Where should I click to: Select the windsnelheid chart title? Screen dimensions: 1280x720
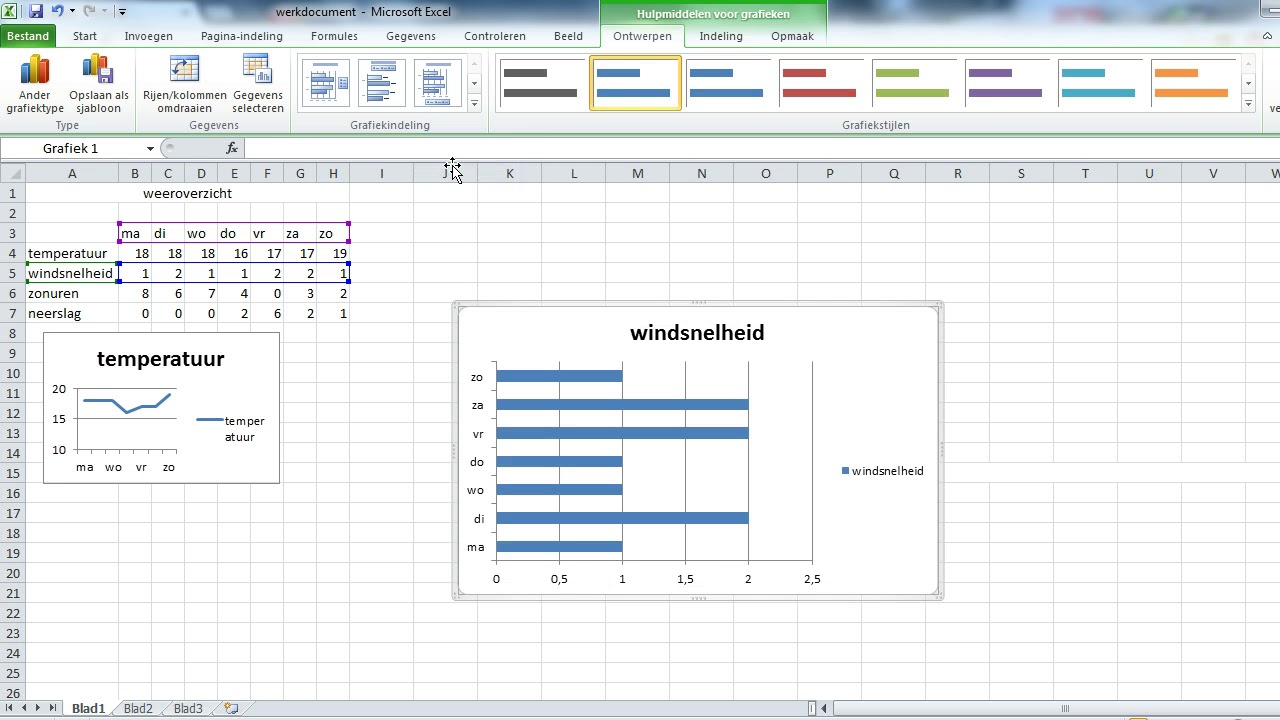[697, 333]
